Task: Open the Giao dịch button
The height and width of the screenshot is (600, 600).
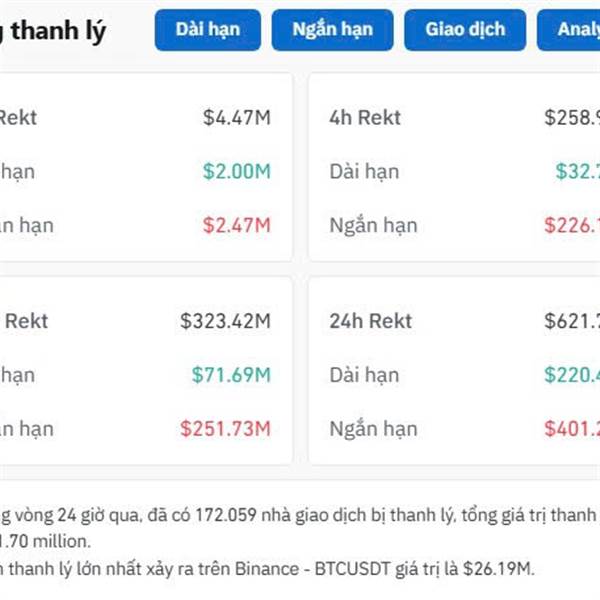Action: [x=465, y=30]
